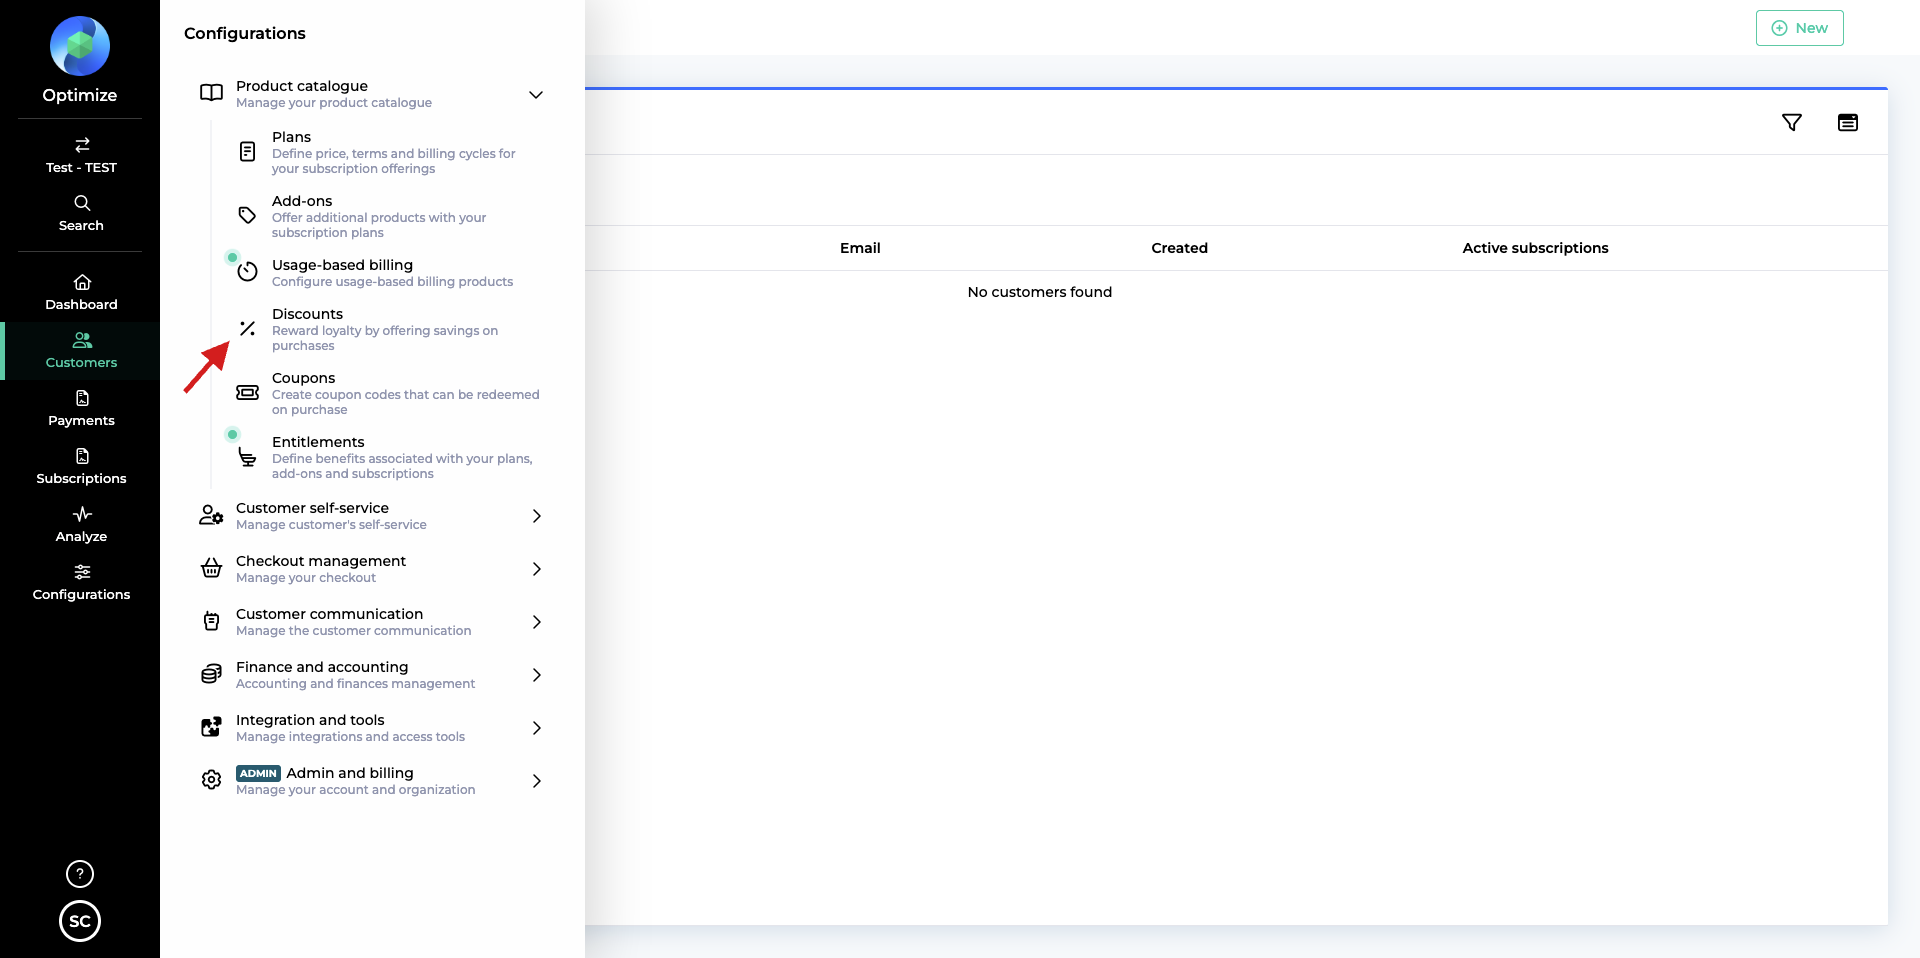Click the Admin and billing gear icon
Screen dimensions: 1920x958
point(211,780)
